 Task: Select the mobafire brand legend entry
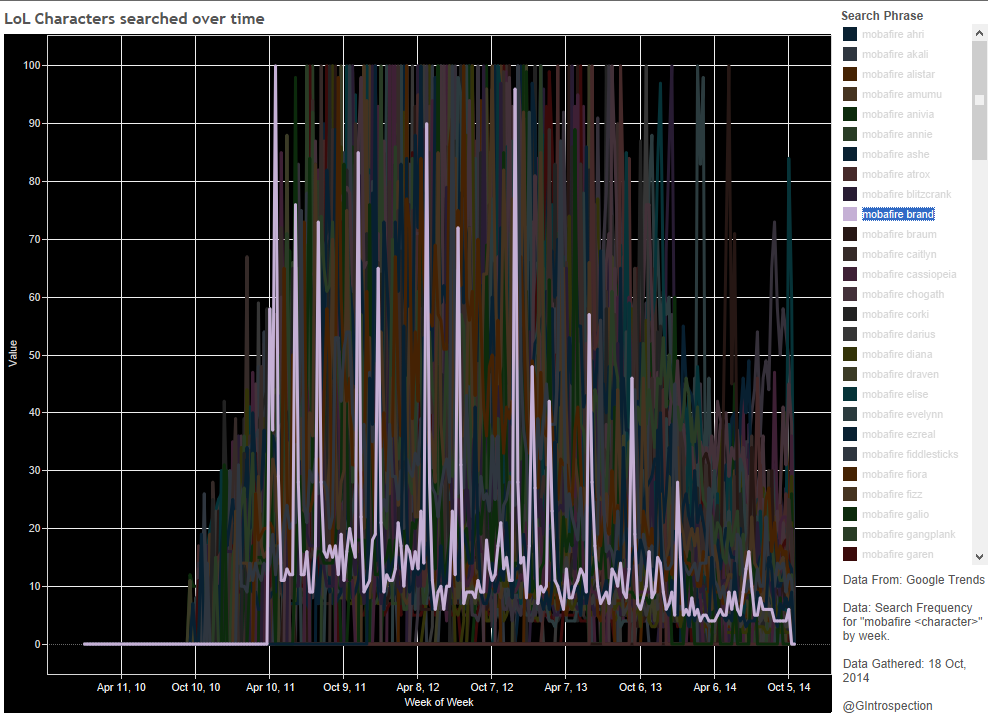897,214
